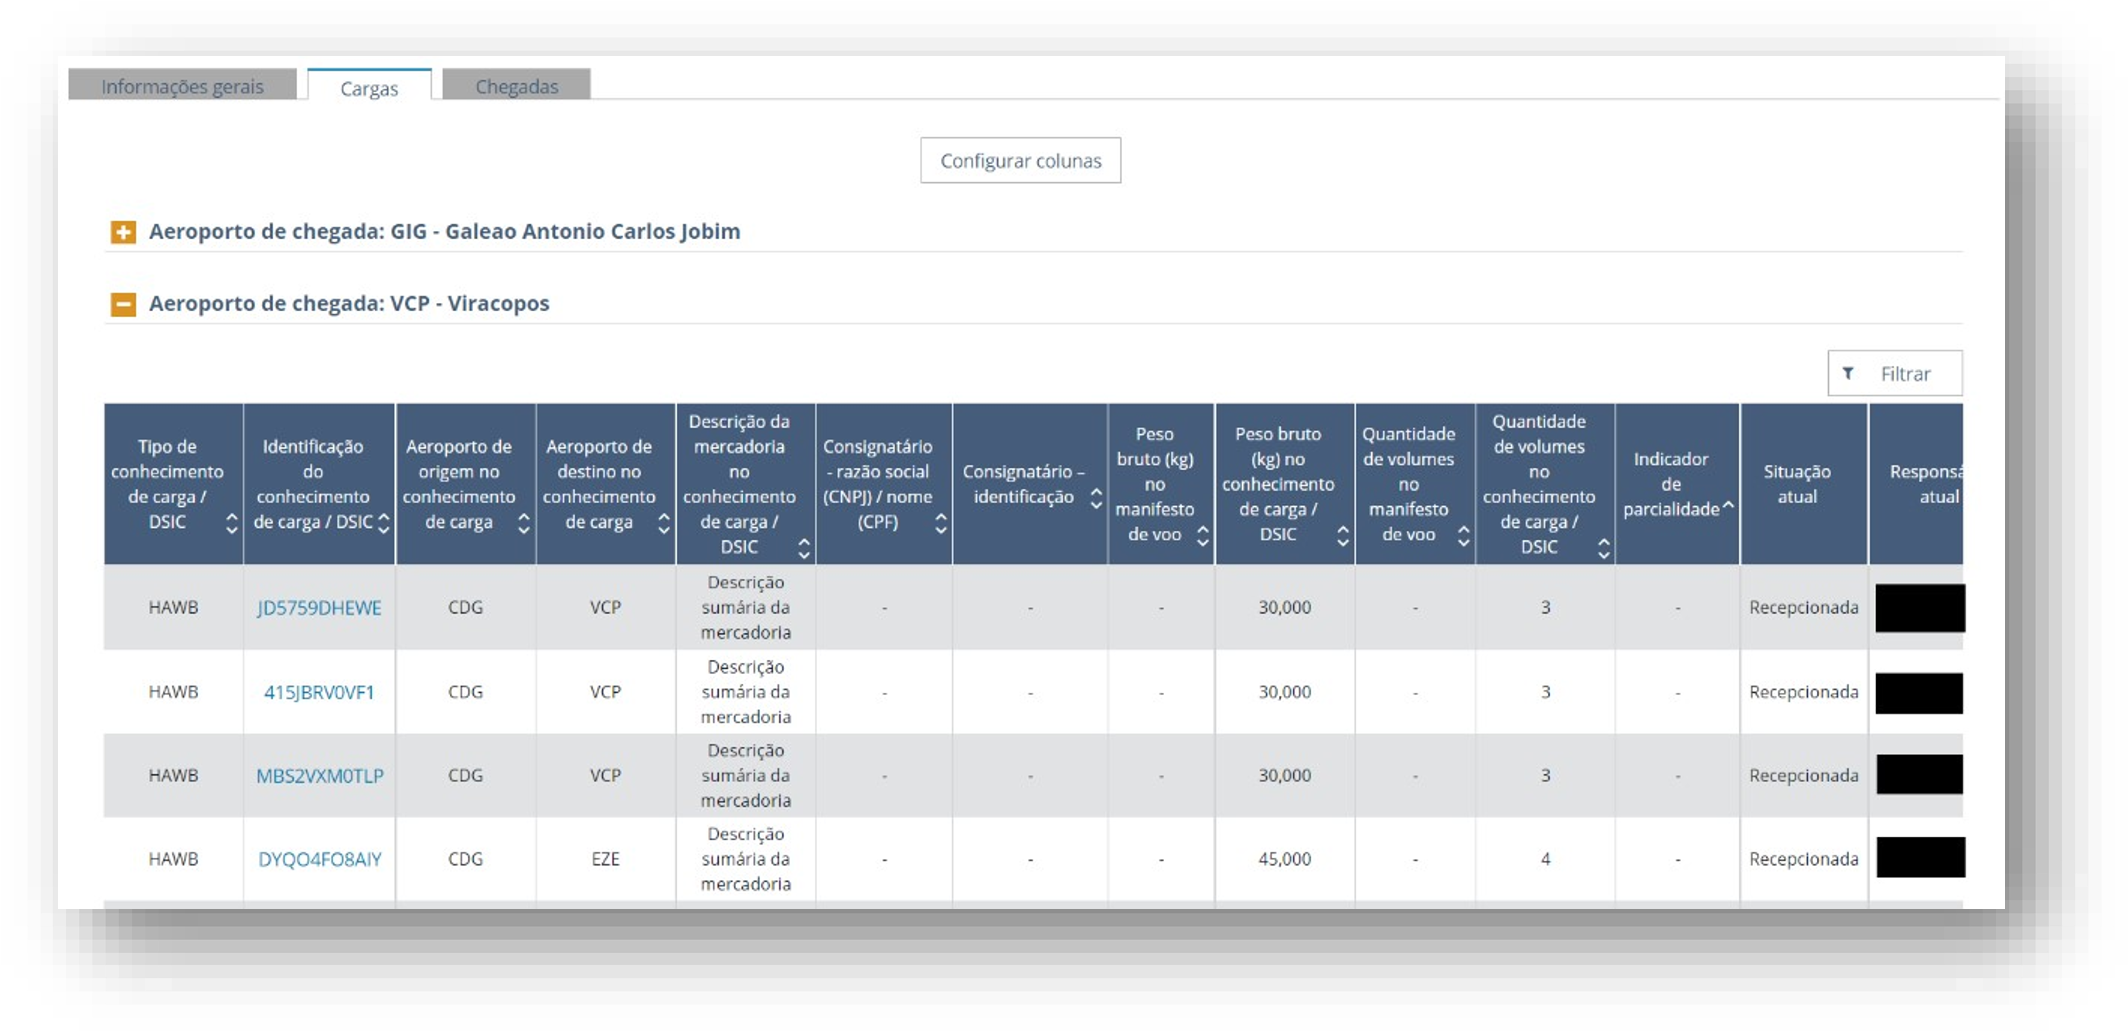Click Recepcionada status in JD5759DHEWE row
Image resolution: width=2128 pixels, height=1031 pixels.
point(1803,607)
